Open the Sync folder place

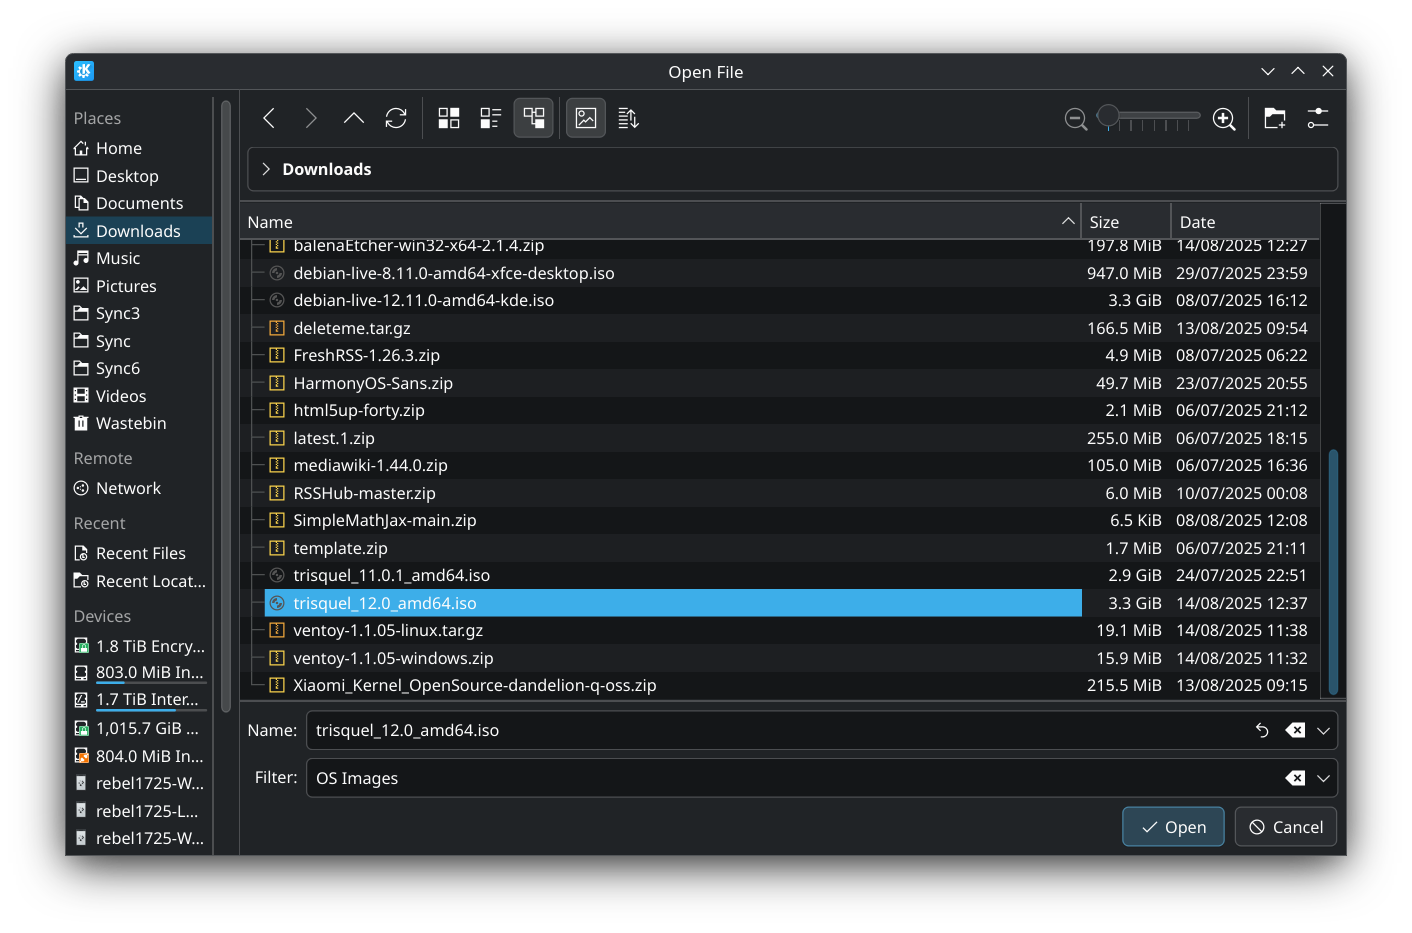point(139,341)
